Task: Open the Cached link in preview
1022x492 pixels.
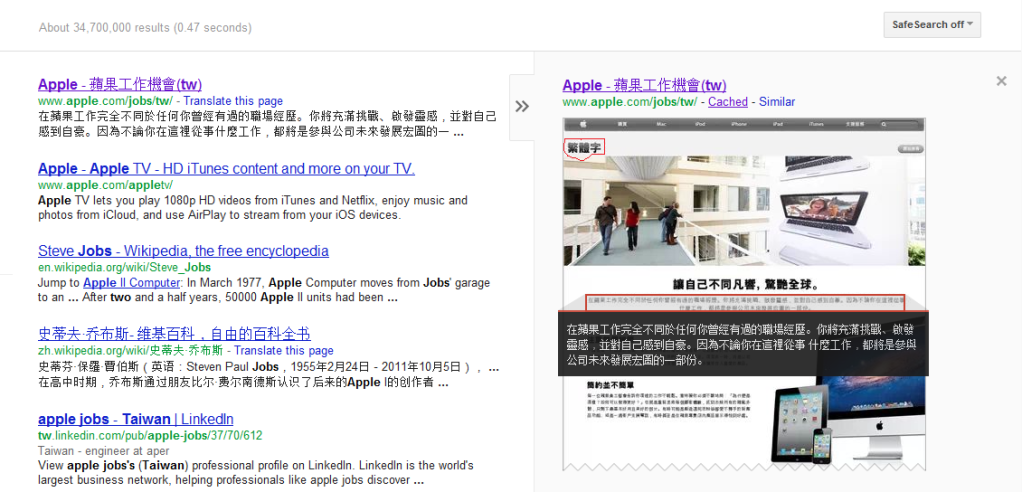Action: (727, 102)
